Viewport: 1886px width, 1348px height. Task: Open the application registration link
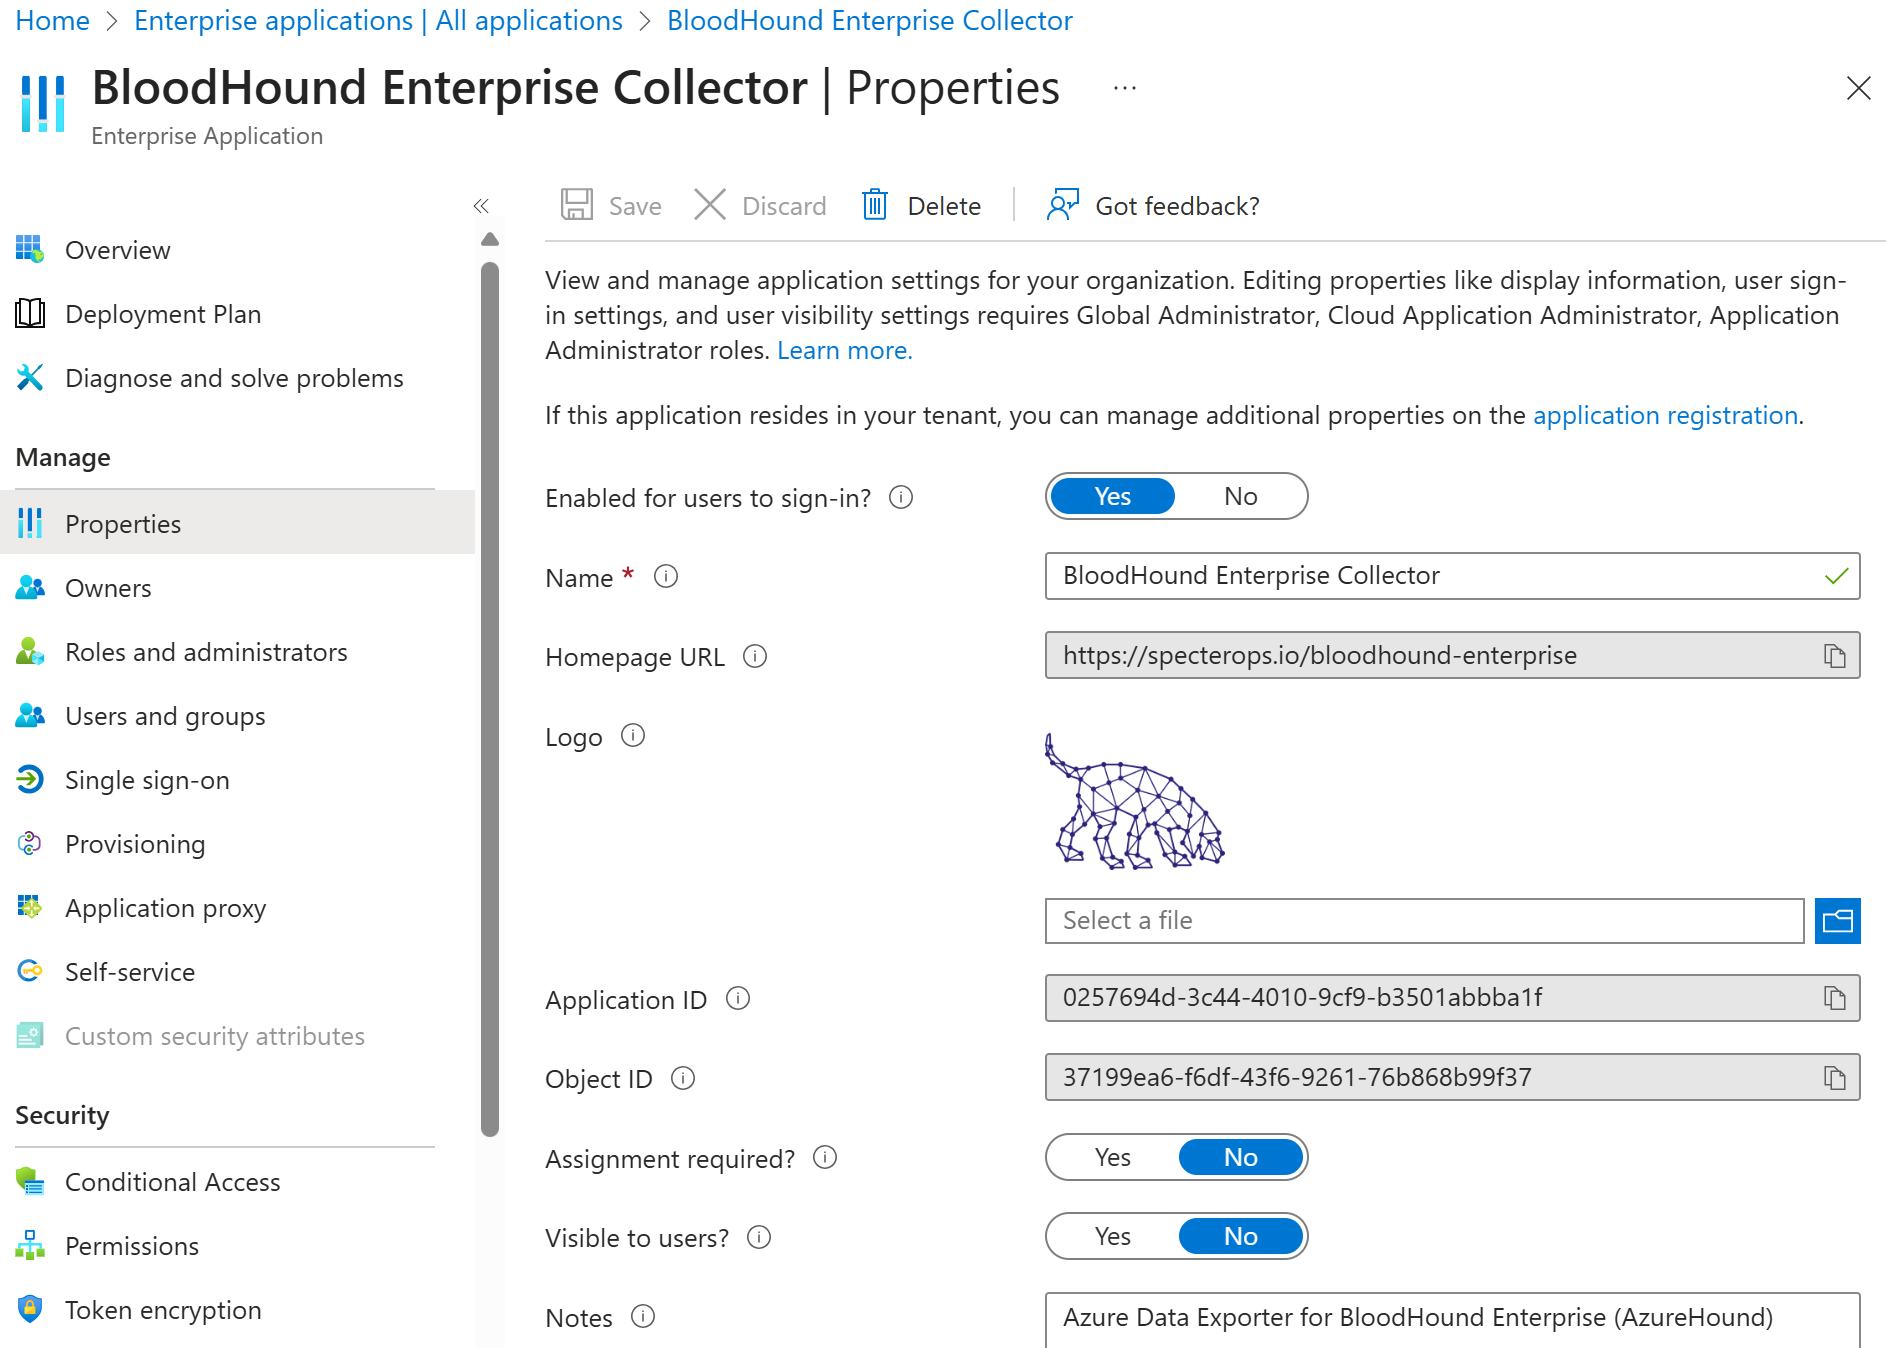[1666, 415]
